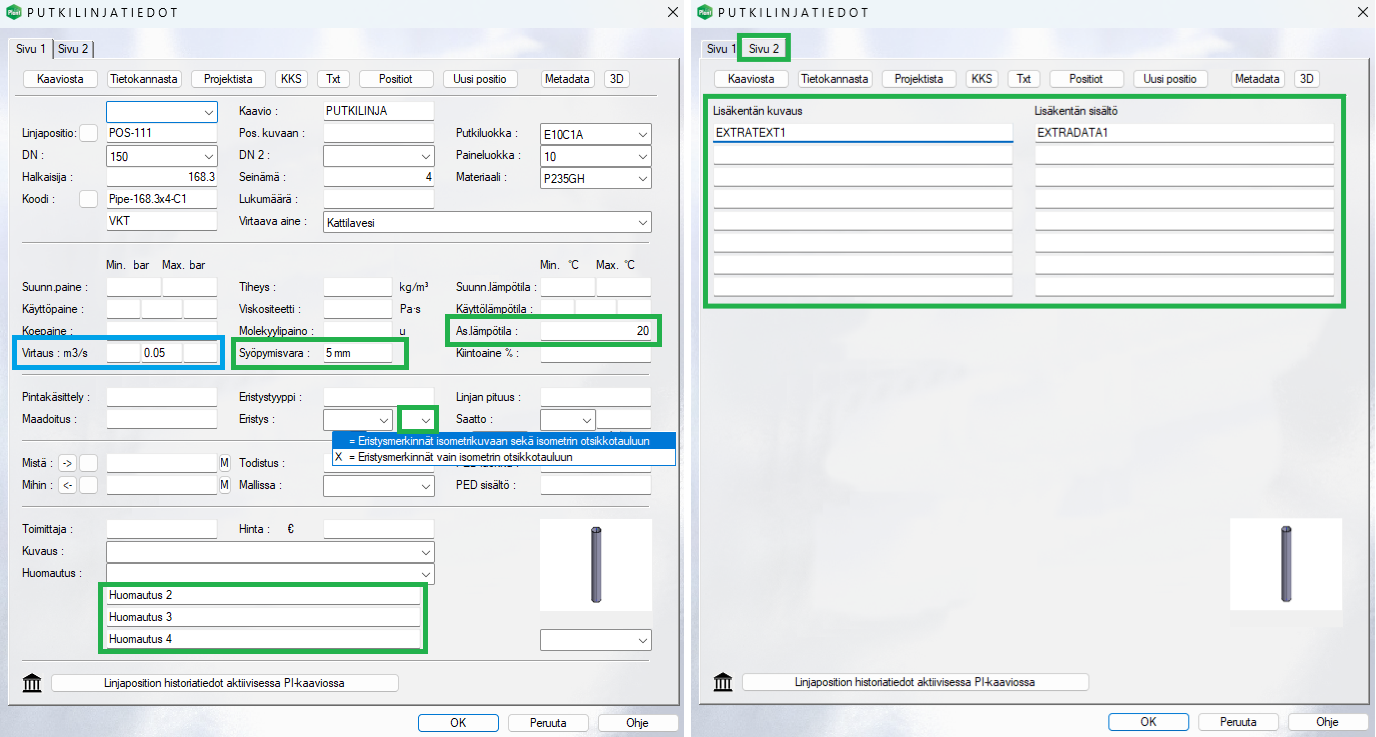Click the arrow button beside Mistä

(67, 463)
